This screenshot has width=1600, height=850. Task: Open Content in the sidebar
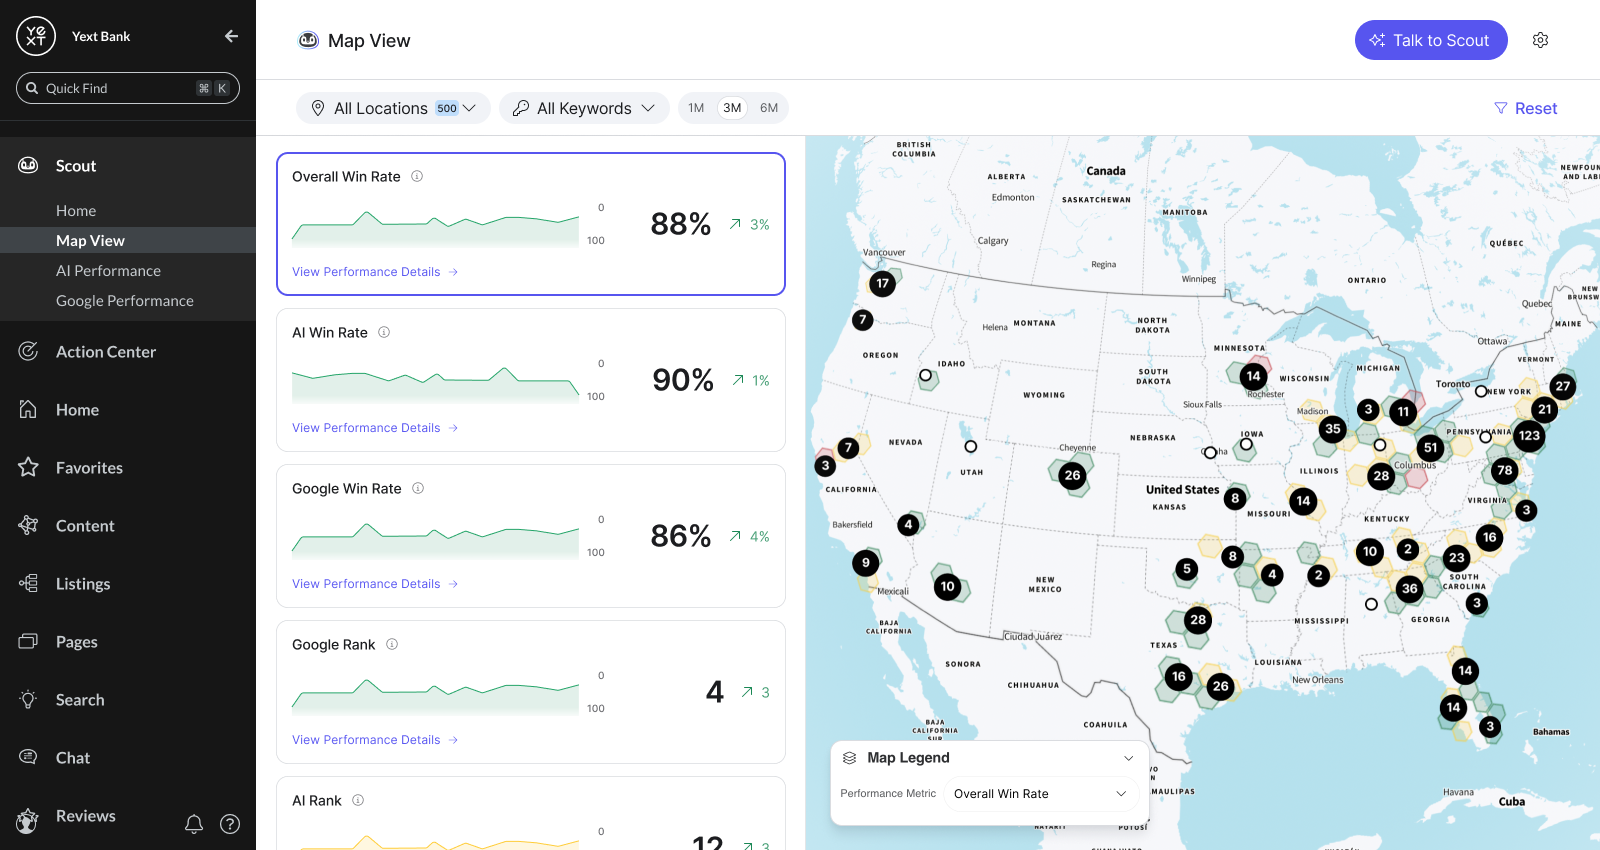(x=85, y=526)
